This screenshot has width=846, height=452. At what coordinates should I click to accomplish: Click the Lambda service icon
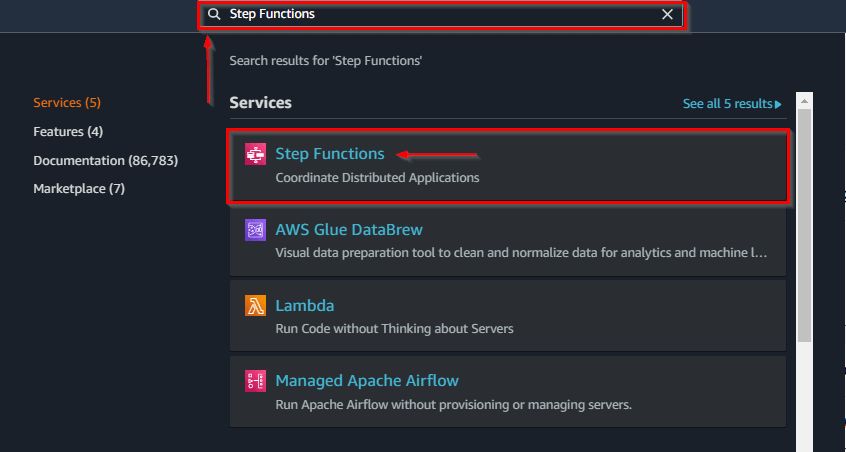[x=255, y=306]
